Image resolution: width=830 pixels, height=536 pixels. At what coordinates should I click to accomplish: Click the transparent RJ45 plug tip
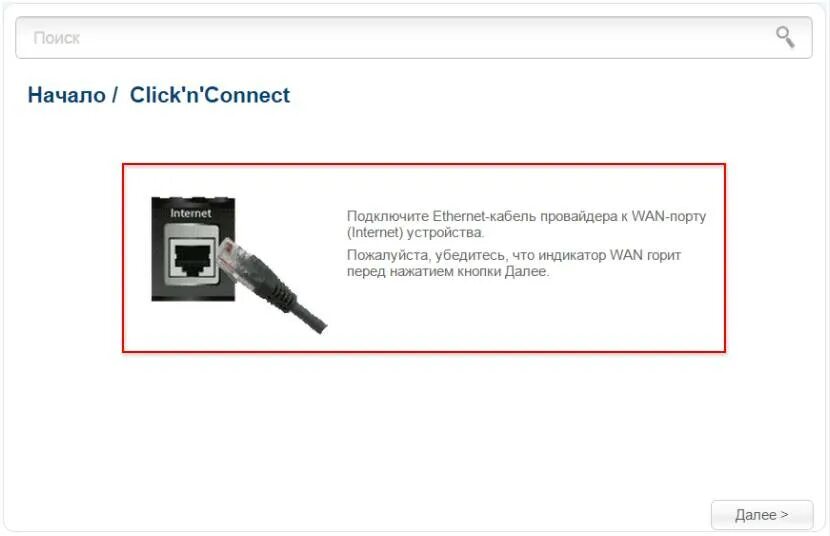[x=231, y=256]
